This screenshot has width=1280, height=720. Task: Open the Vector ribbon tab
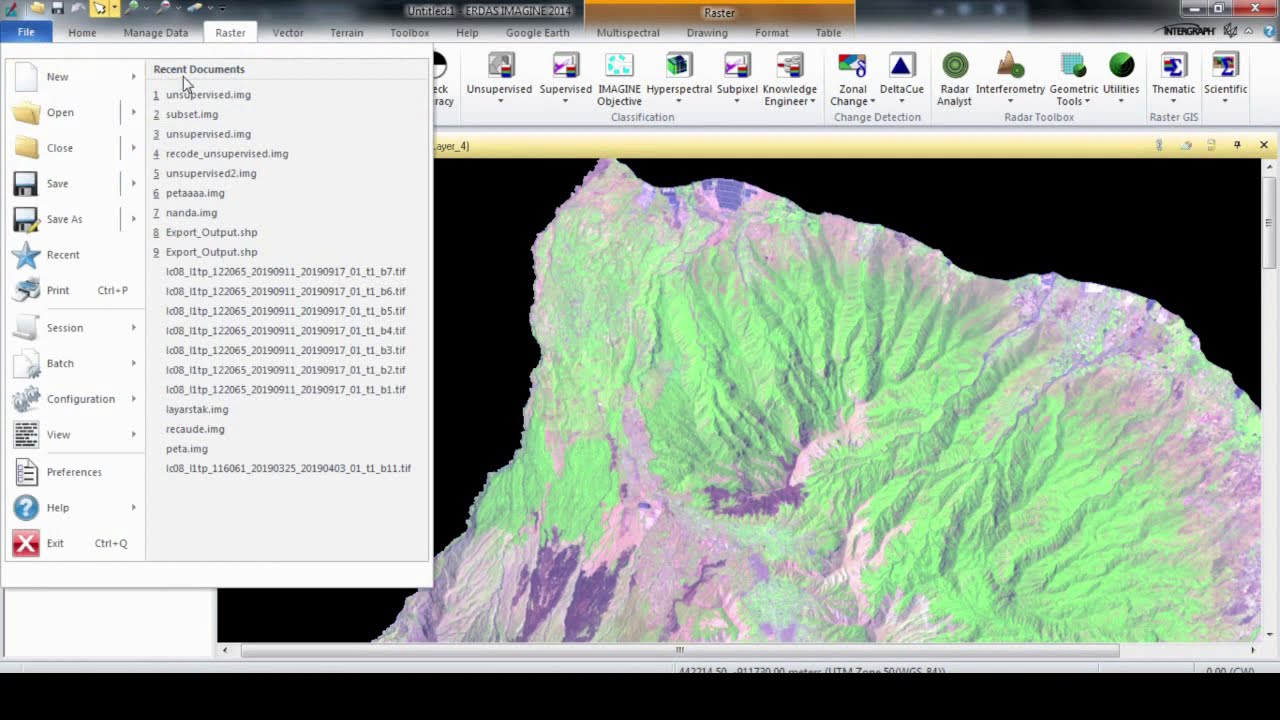[288, 33]
